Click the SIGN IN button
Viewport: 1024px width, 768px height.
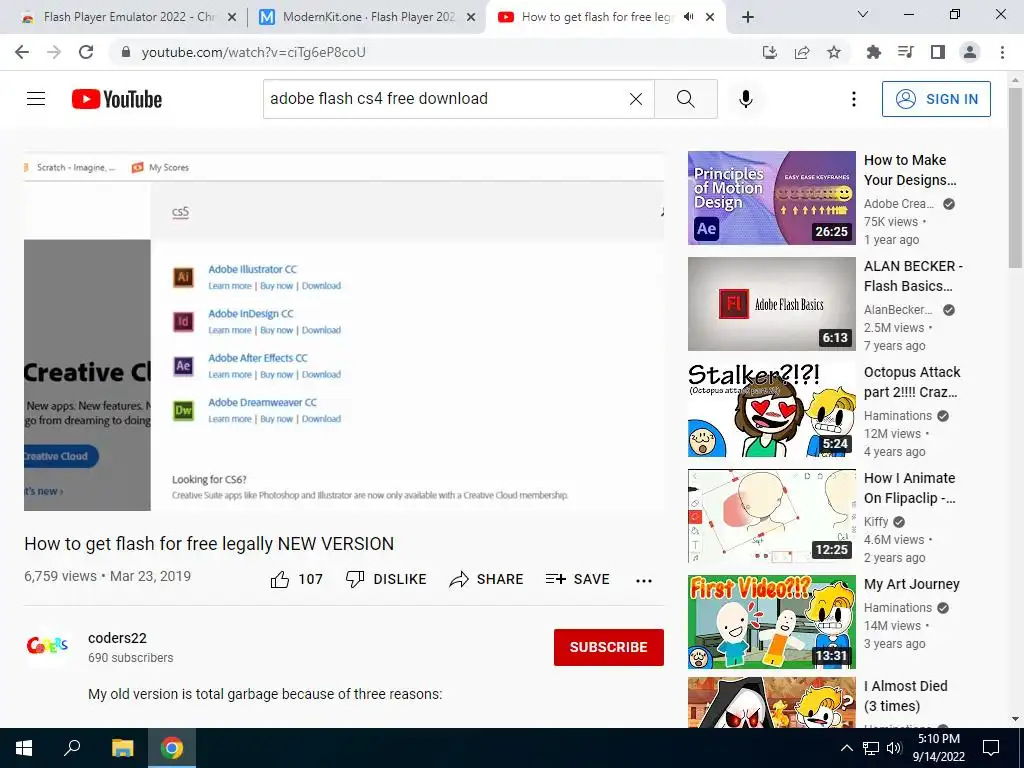click(x=936, y=99)
